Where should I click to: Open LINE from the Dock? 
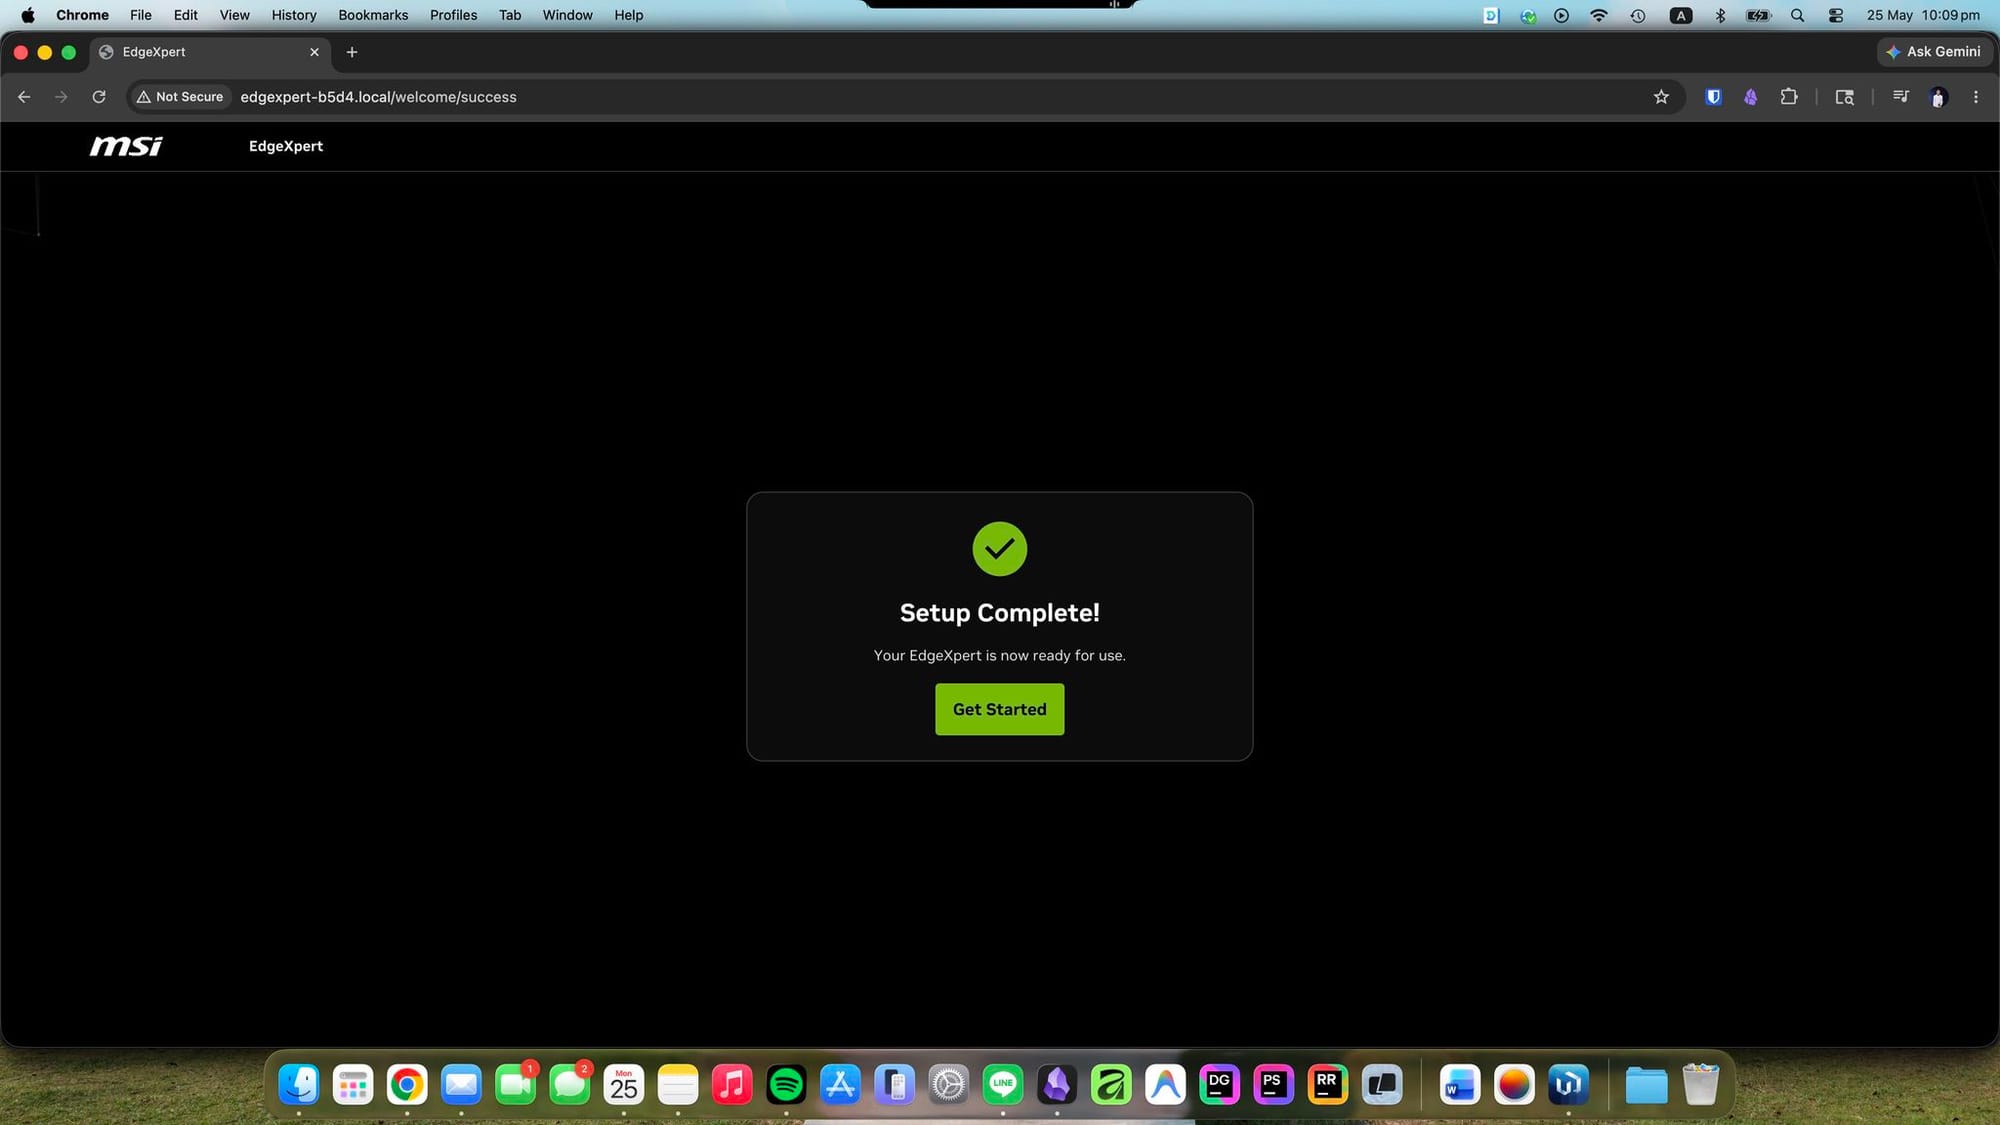(x=1003, y=1084)
